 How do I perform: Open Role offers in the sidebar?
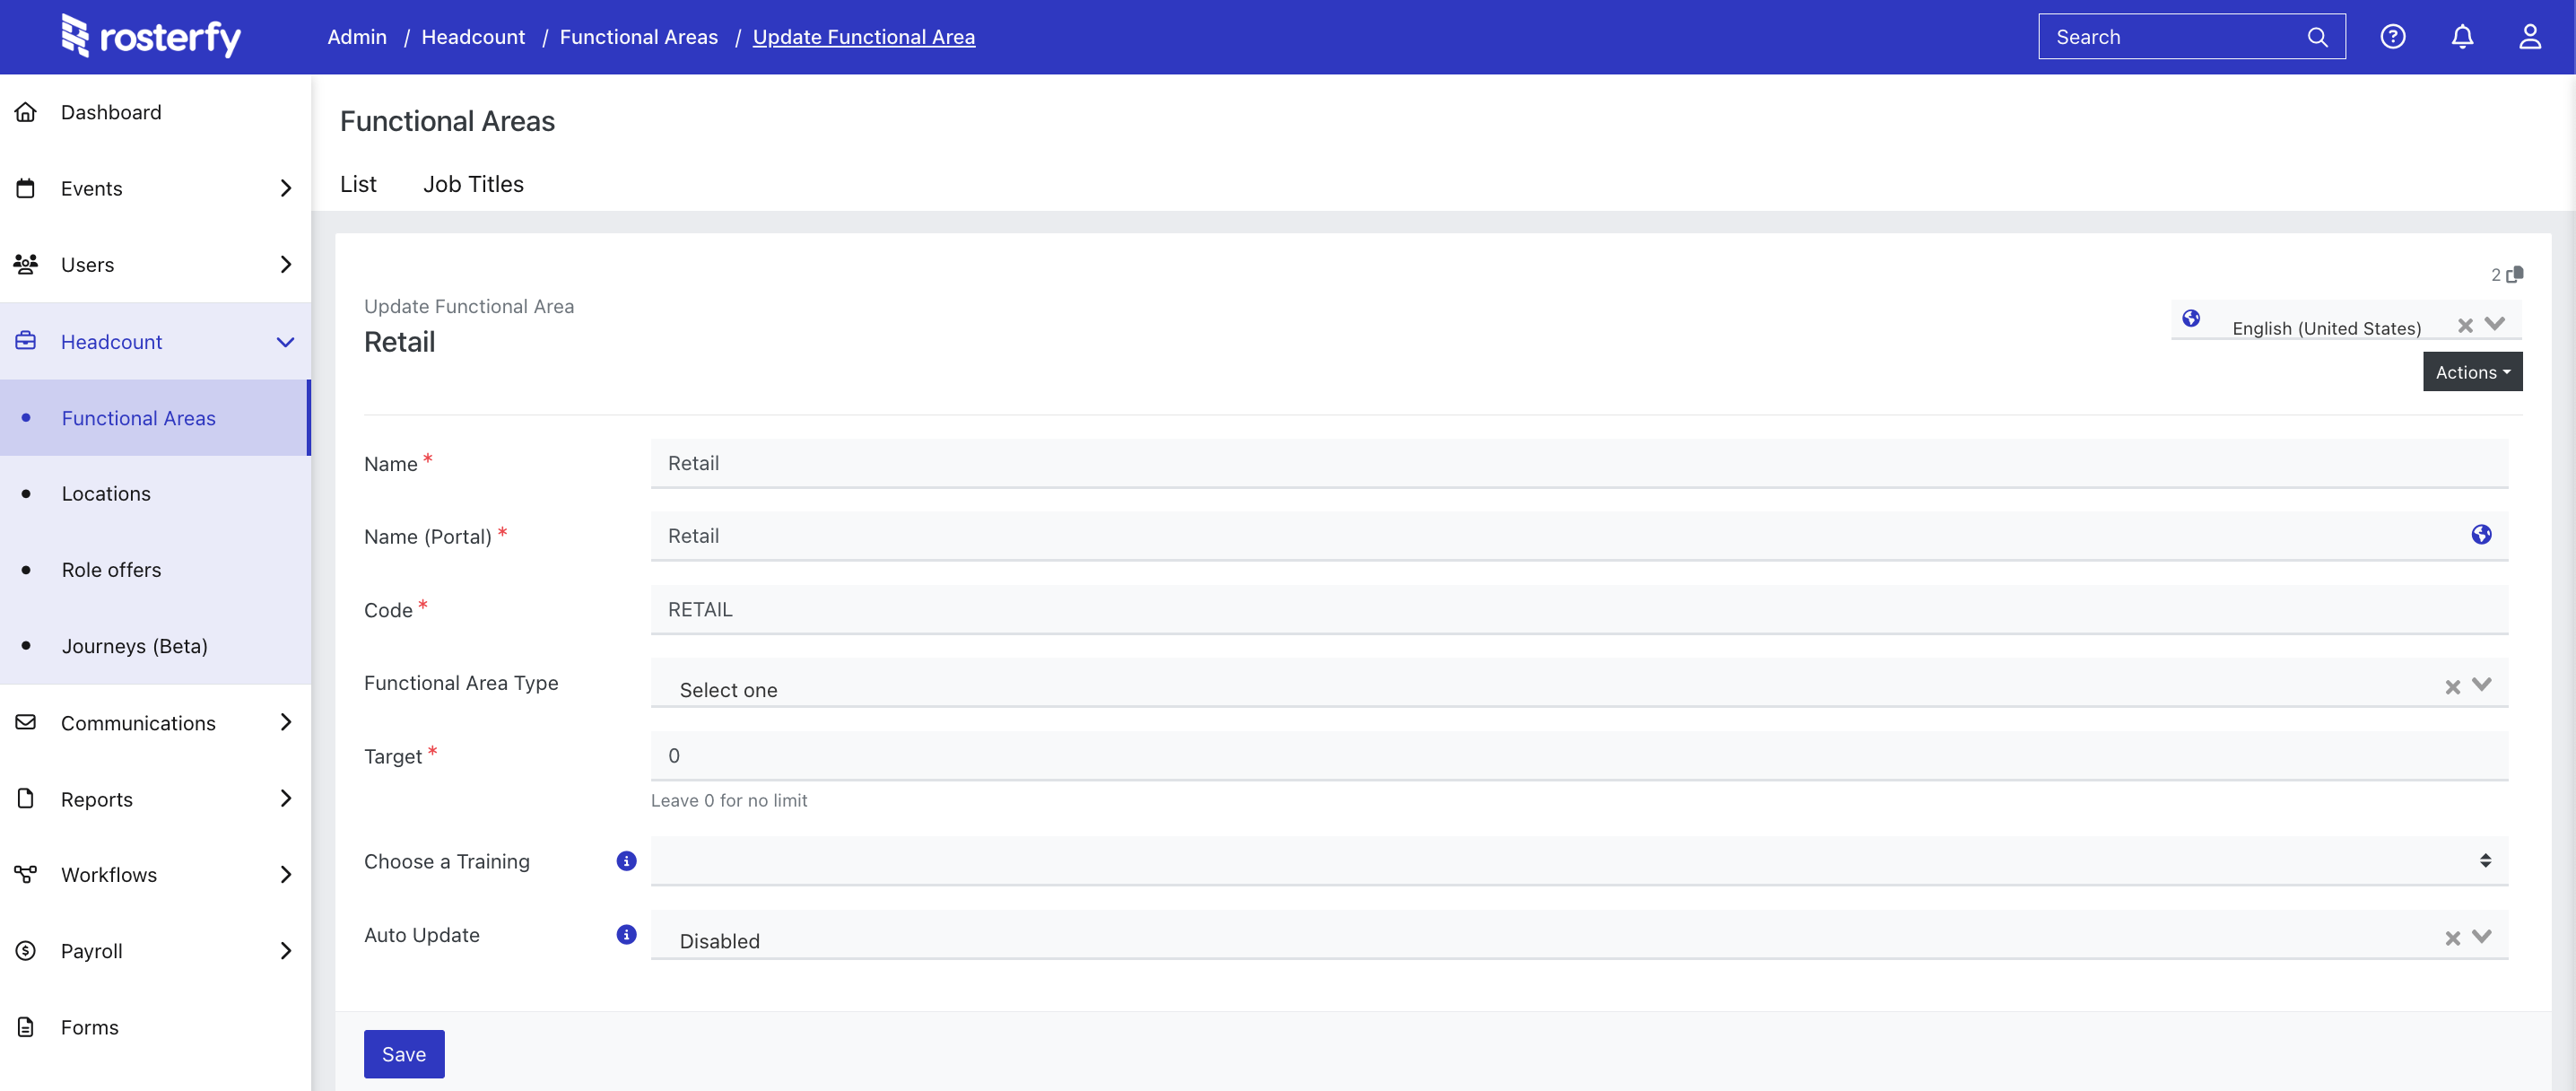click(x=111, y=570)
